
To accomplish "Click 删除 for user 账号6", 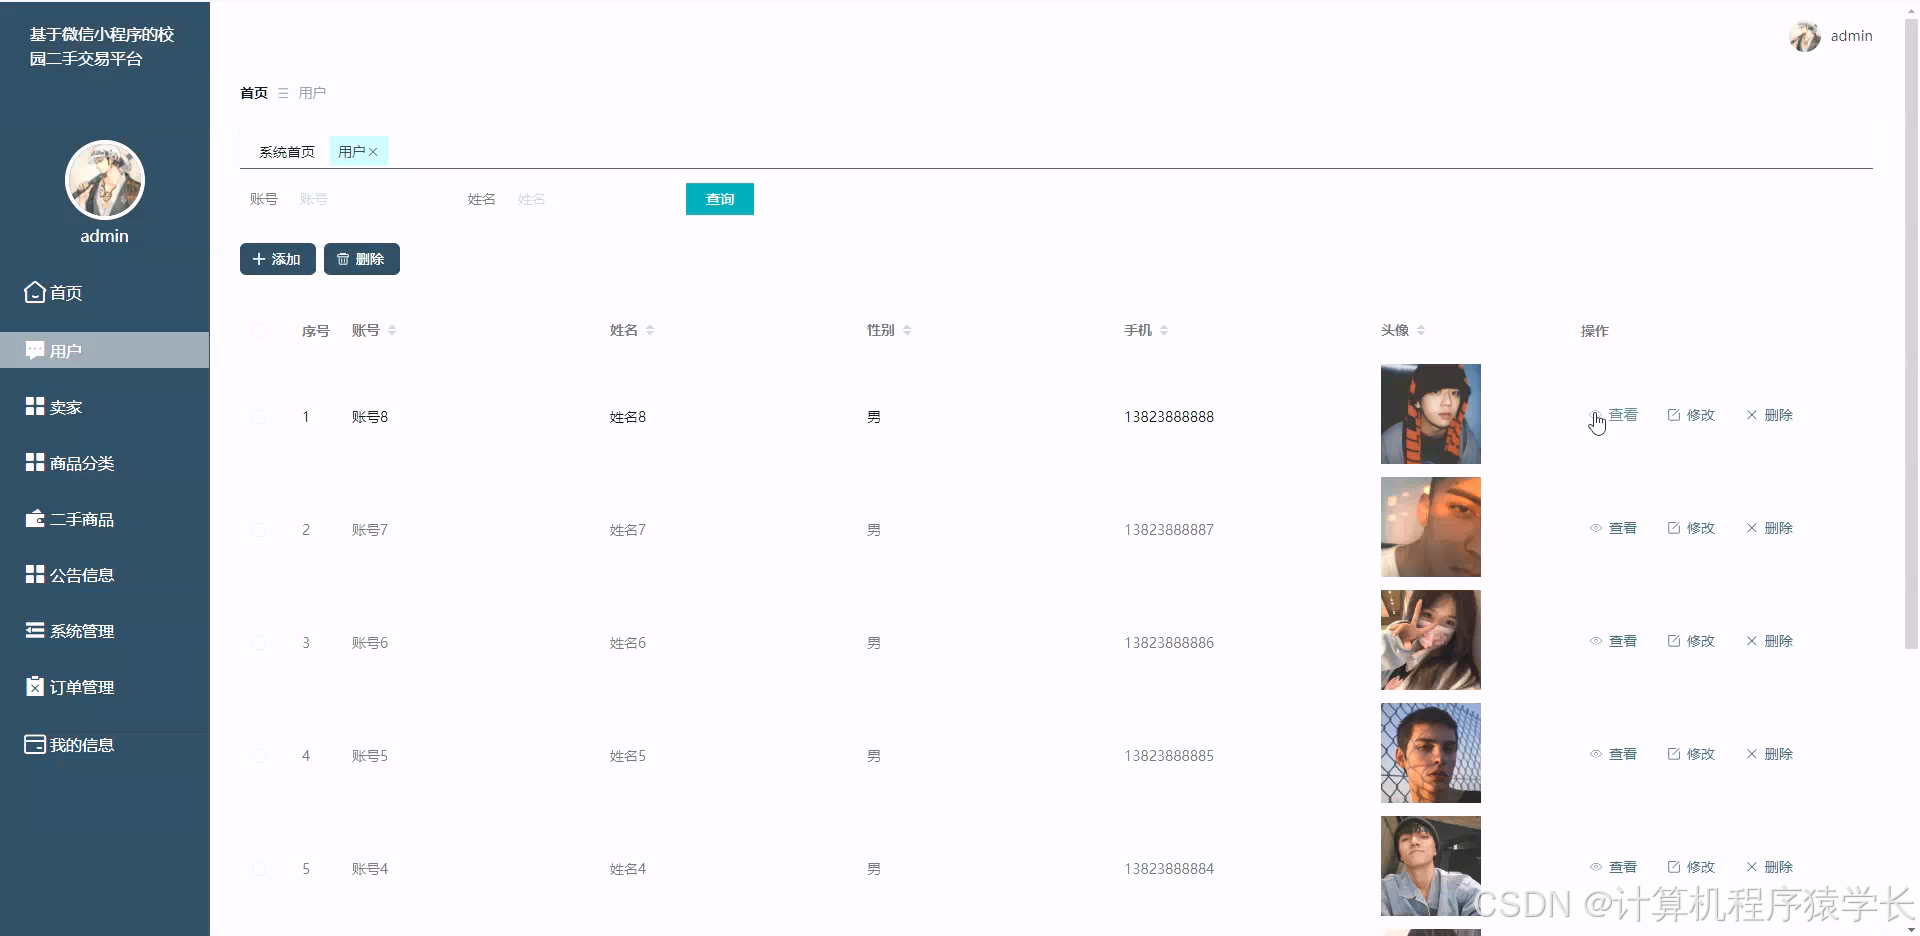I will 1769,641.
